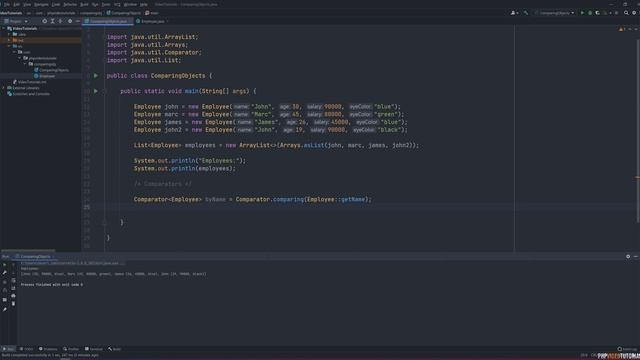640x360 pixels.
Task: Open the Edit menu
Action: pyautogui.click(x=16, y=4)
